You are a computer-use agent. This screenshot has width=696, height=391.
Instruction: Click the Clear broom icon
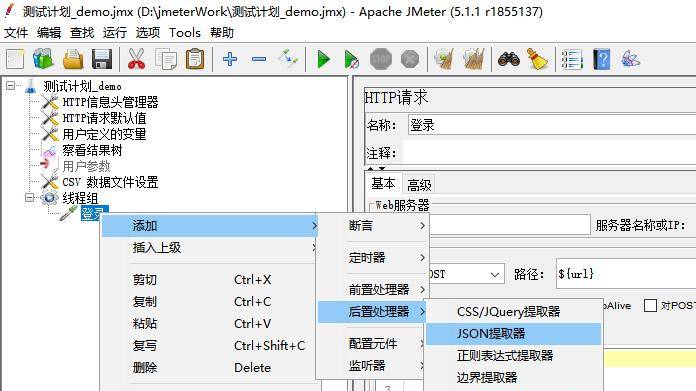click(x=444, y=59)
